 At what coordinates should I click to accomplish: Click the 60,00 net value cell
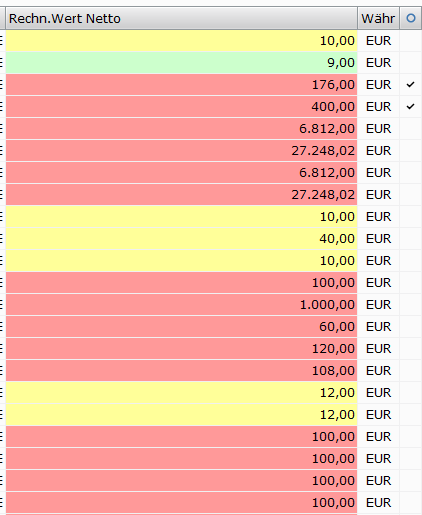(x=182, y=327)
